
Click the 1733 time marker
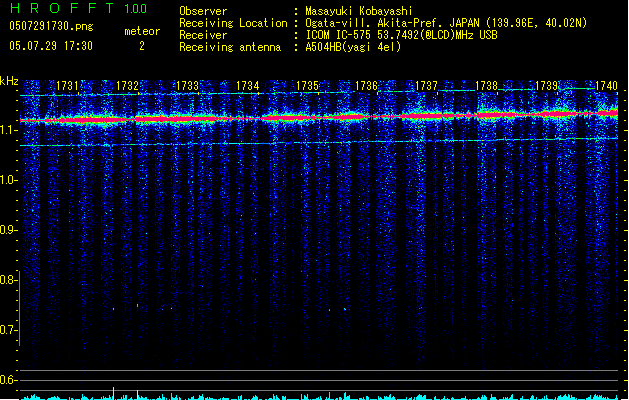pyautogui.click(x=187, y=86)
